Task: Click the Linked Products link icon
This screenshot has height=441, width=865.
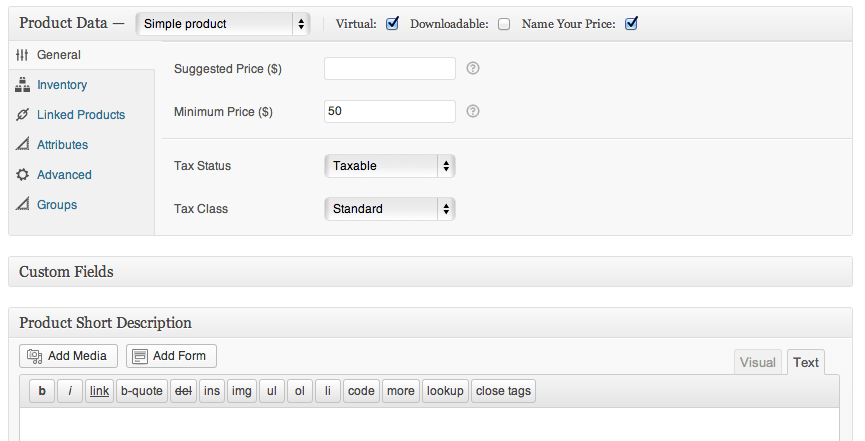Action: [x=22, y=115]
